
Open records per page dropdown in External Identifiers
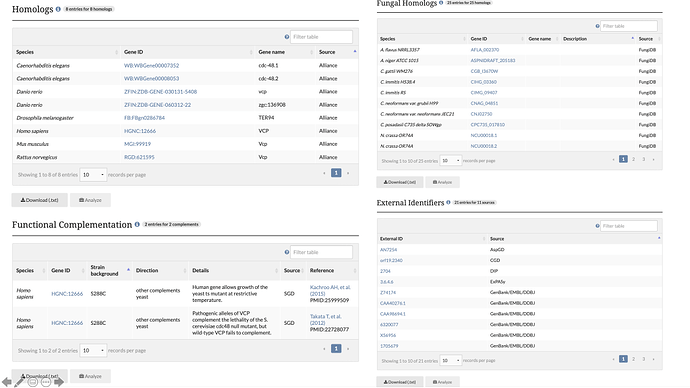pyautogui.click(x=451, y=360)
